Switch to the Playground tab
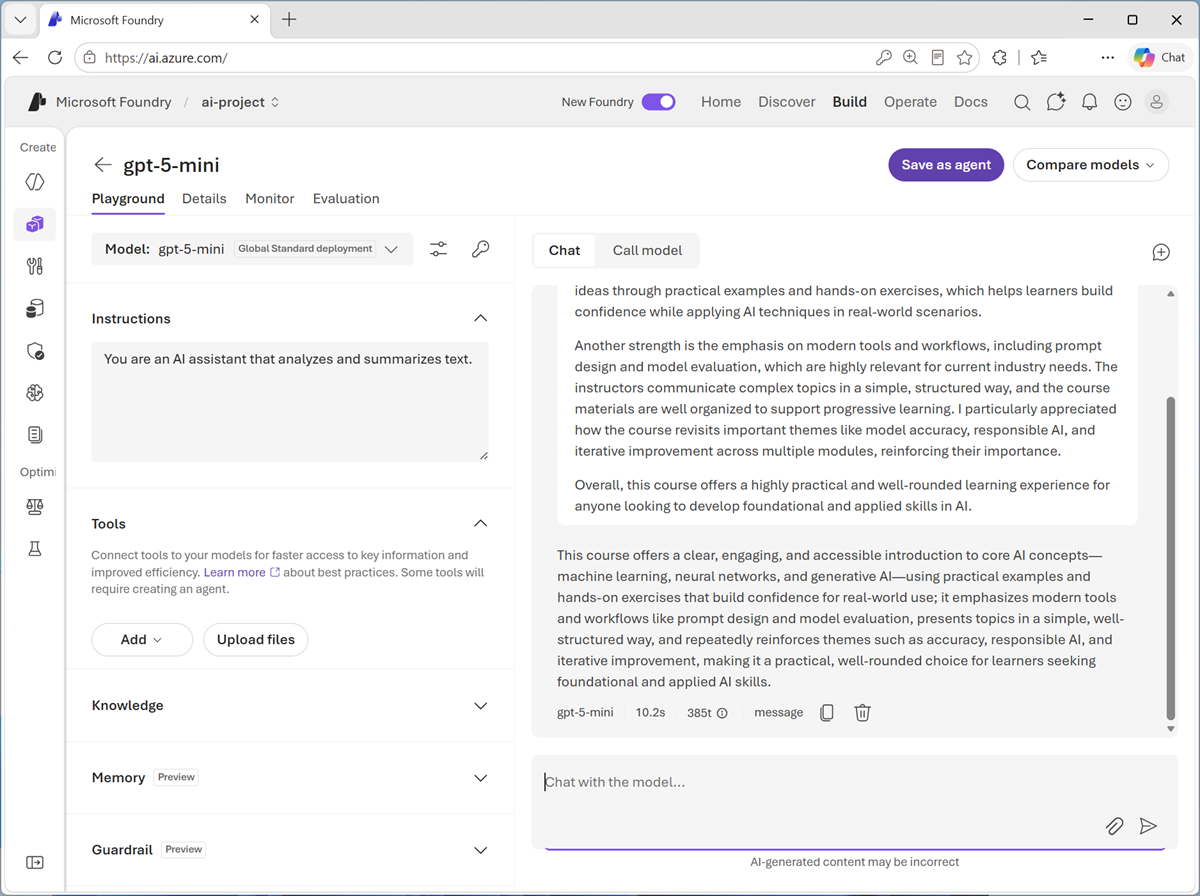1200x896 pixels. 128,199
